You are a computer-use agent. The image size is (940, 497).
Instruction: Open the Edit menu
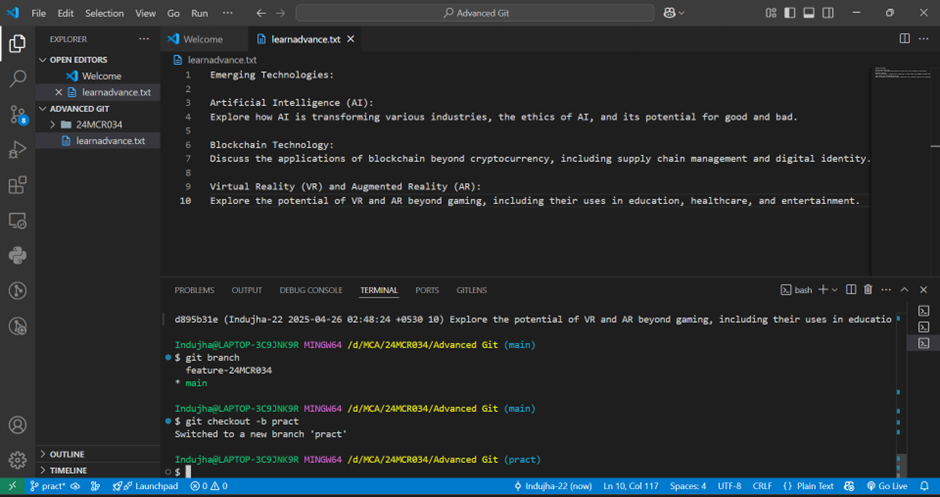pos(65,13)
